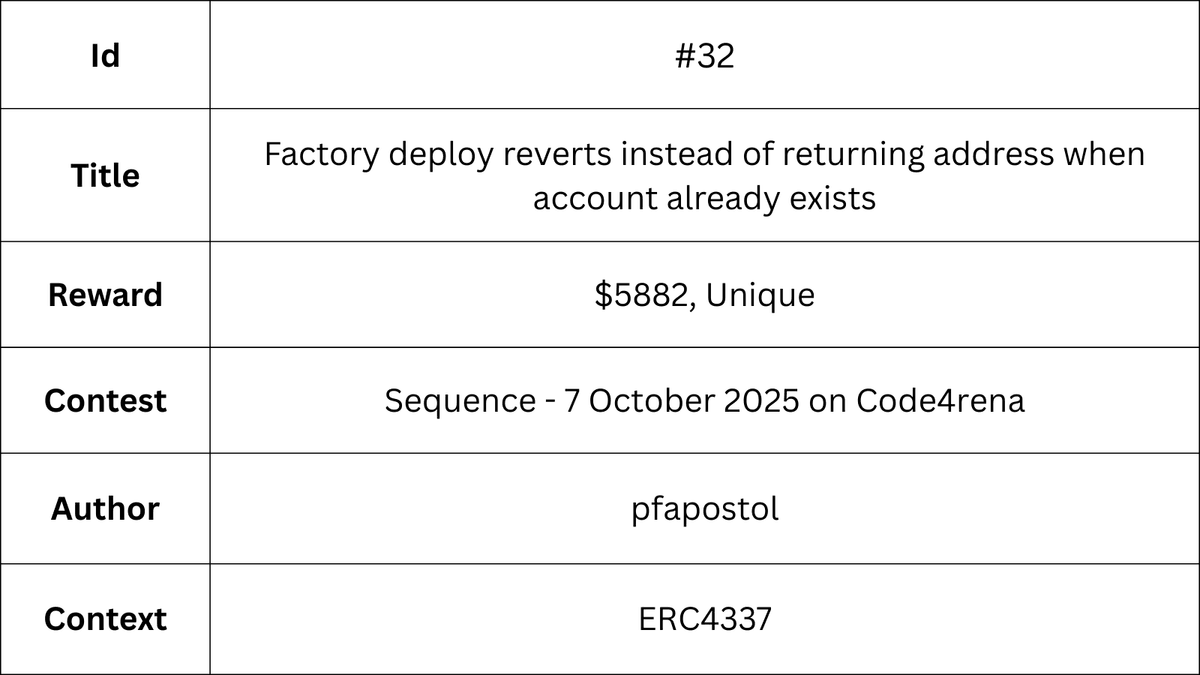Click the Id row label
This screenshot has height=675, width=1200.
pos(105,55)
